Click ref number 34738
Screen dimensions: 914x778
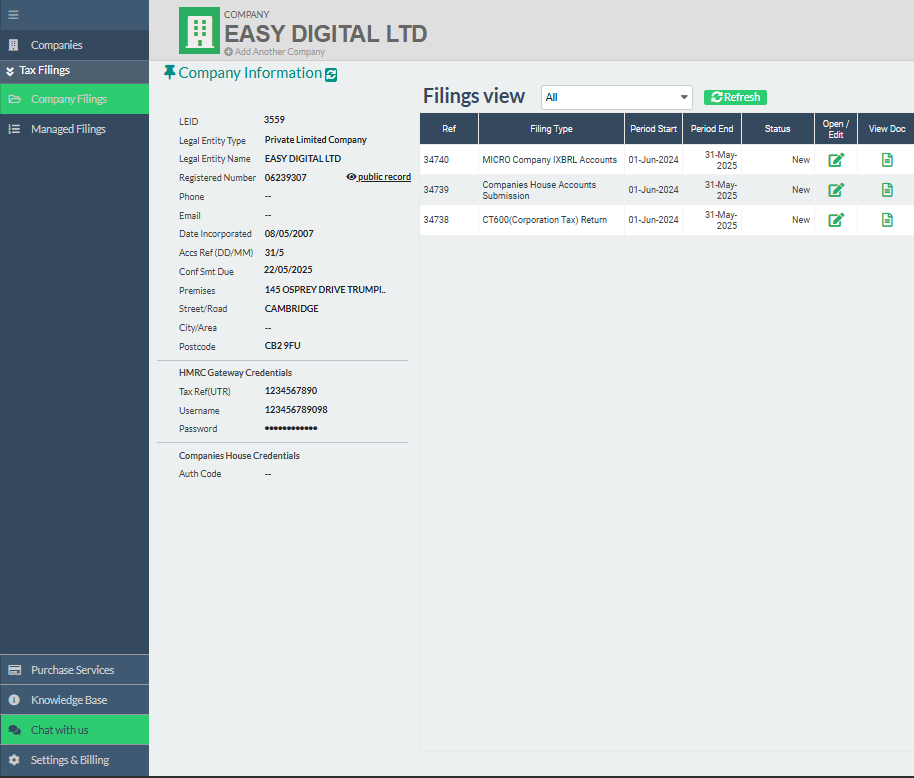point(436,220)
